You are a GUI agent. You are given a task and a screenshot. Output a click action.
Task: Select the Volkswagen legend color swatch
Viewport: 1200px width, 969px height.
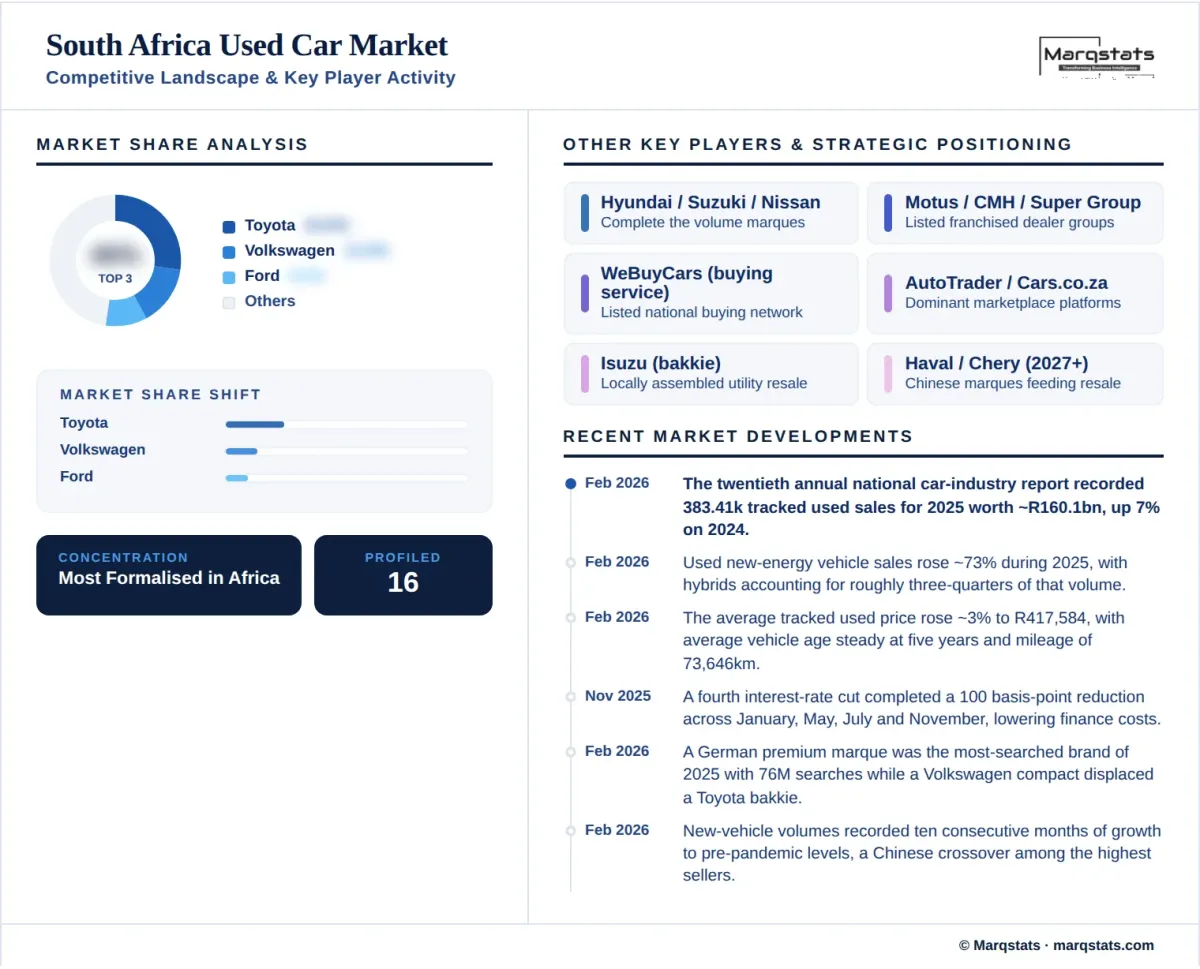coord(229,252)
